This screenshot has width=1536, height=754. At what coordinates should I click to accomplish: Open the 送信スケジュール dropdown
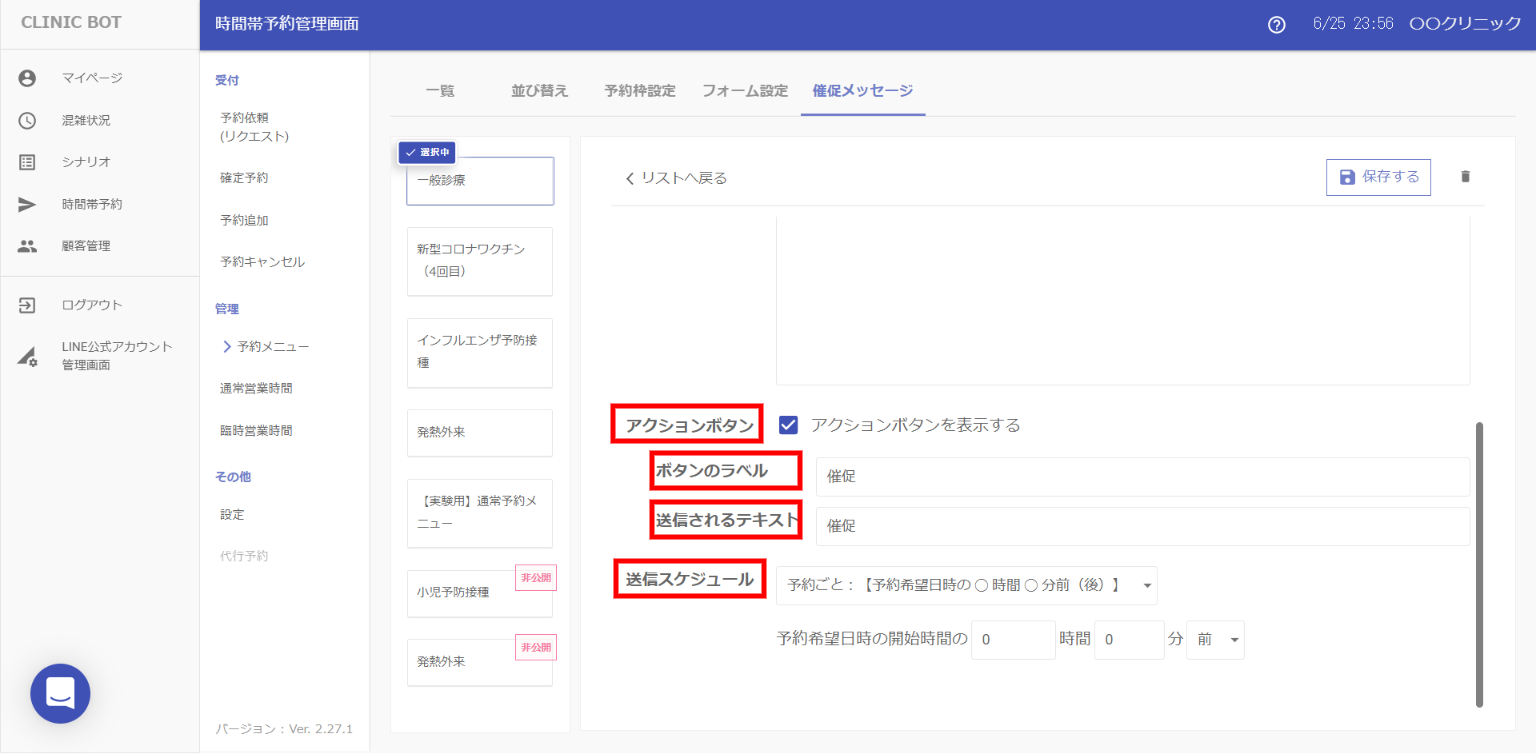966,584
